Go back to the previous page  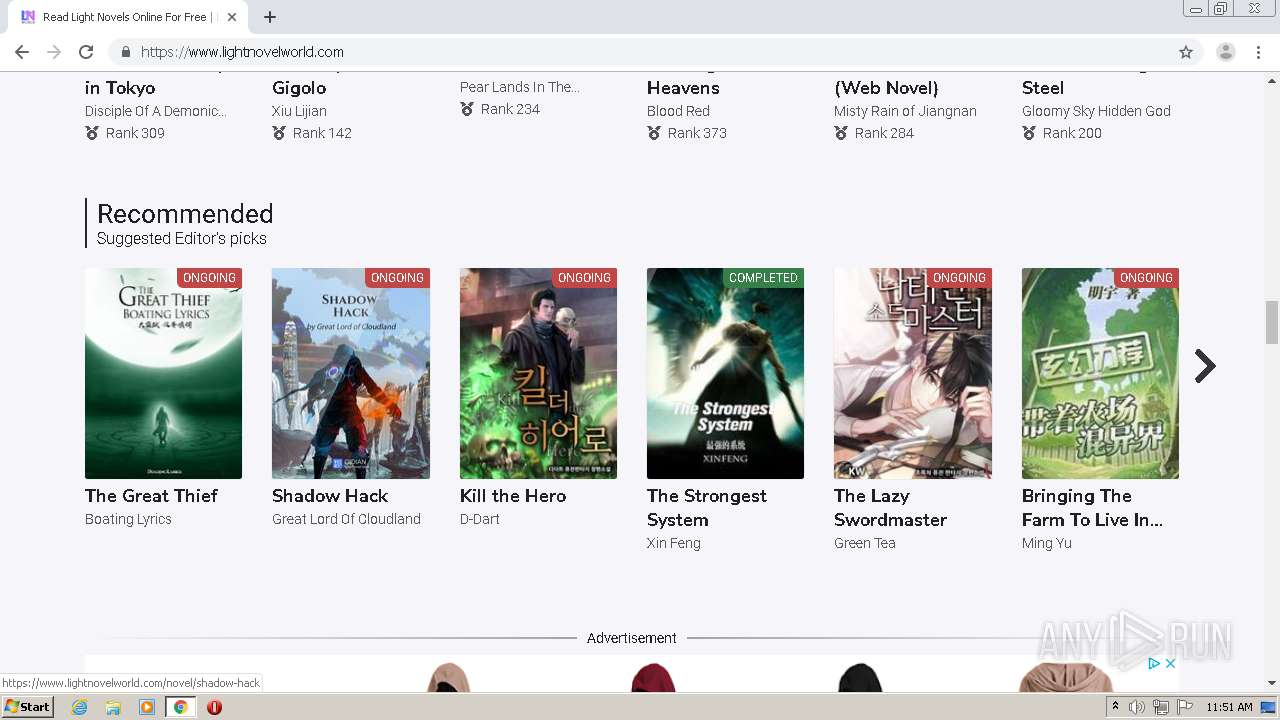click(x=22, y=52)
